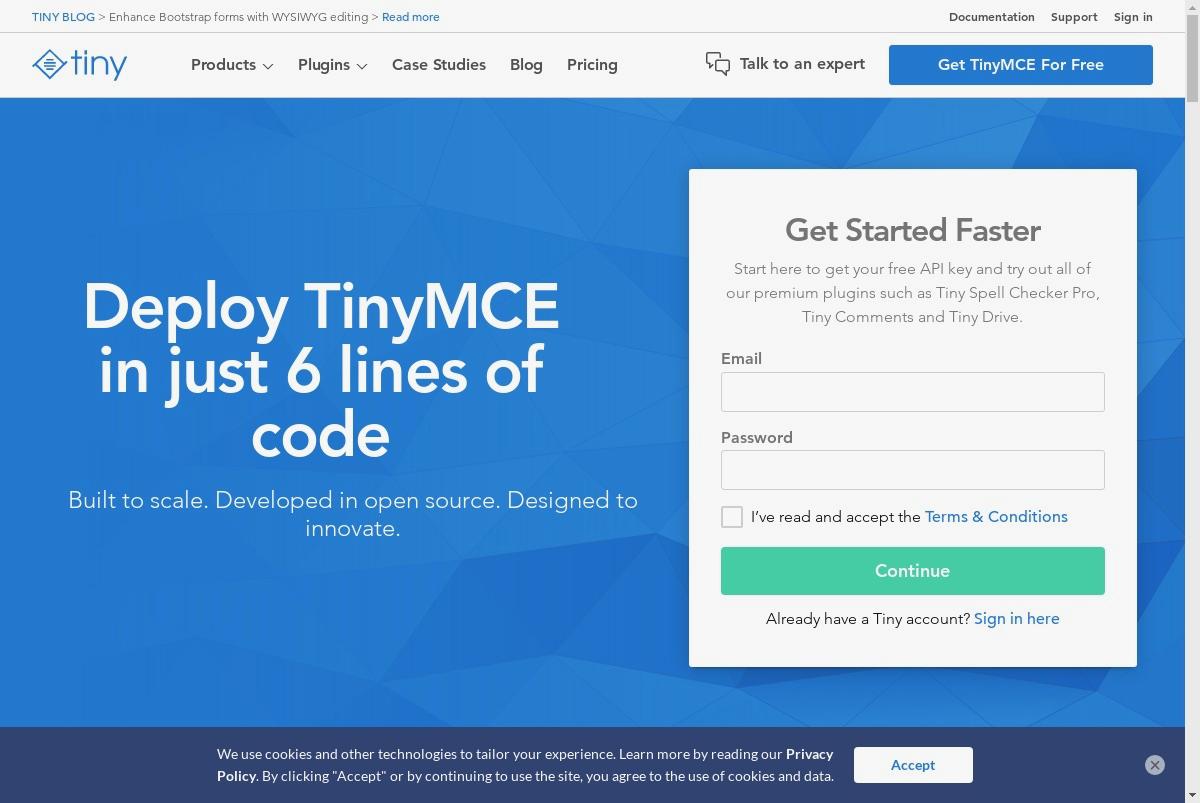The image size is (1200, 803).
Task: Click the Sign in here link
Action: [1017, 619]
